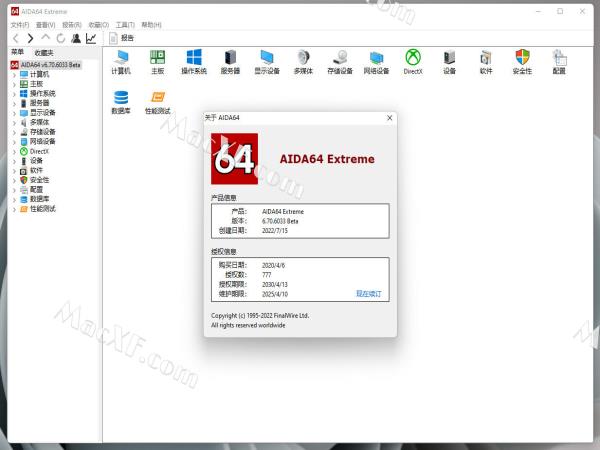Expand the 显示设备 tree node
This screenshot has height=450, width=600.
(x=15, y=113)
